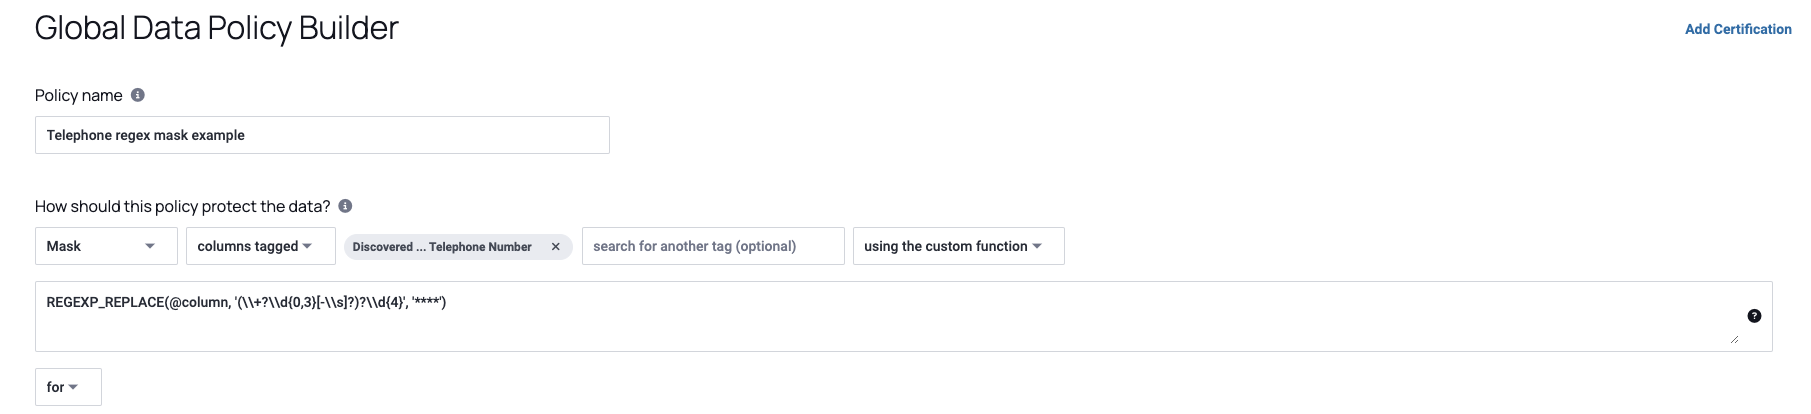
Task: Click the How should this policy protect label
Action: [182, 206]
